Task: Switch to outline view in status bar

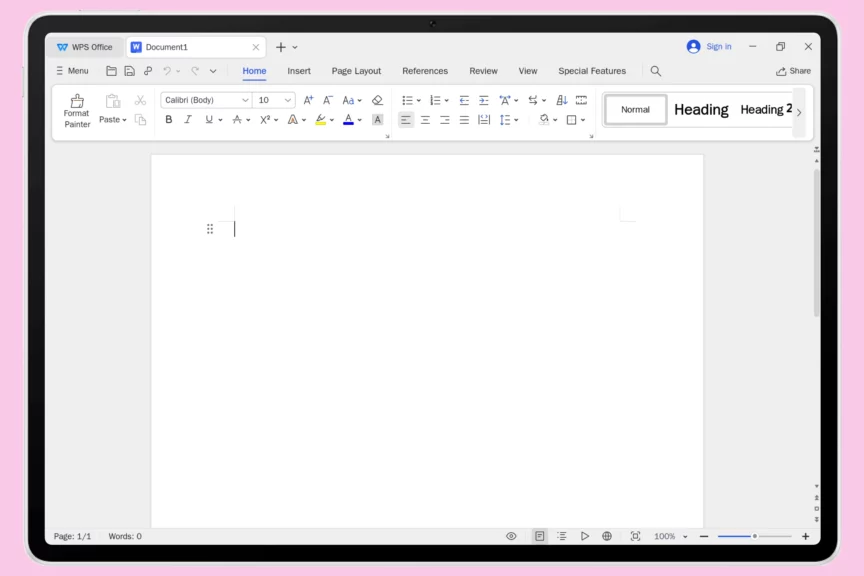Action: tap(562, 536)
